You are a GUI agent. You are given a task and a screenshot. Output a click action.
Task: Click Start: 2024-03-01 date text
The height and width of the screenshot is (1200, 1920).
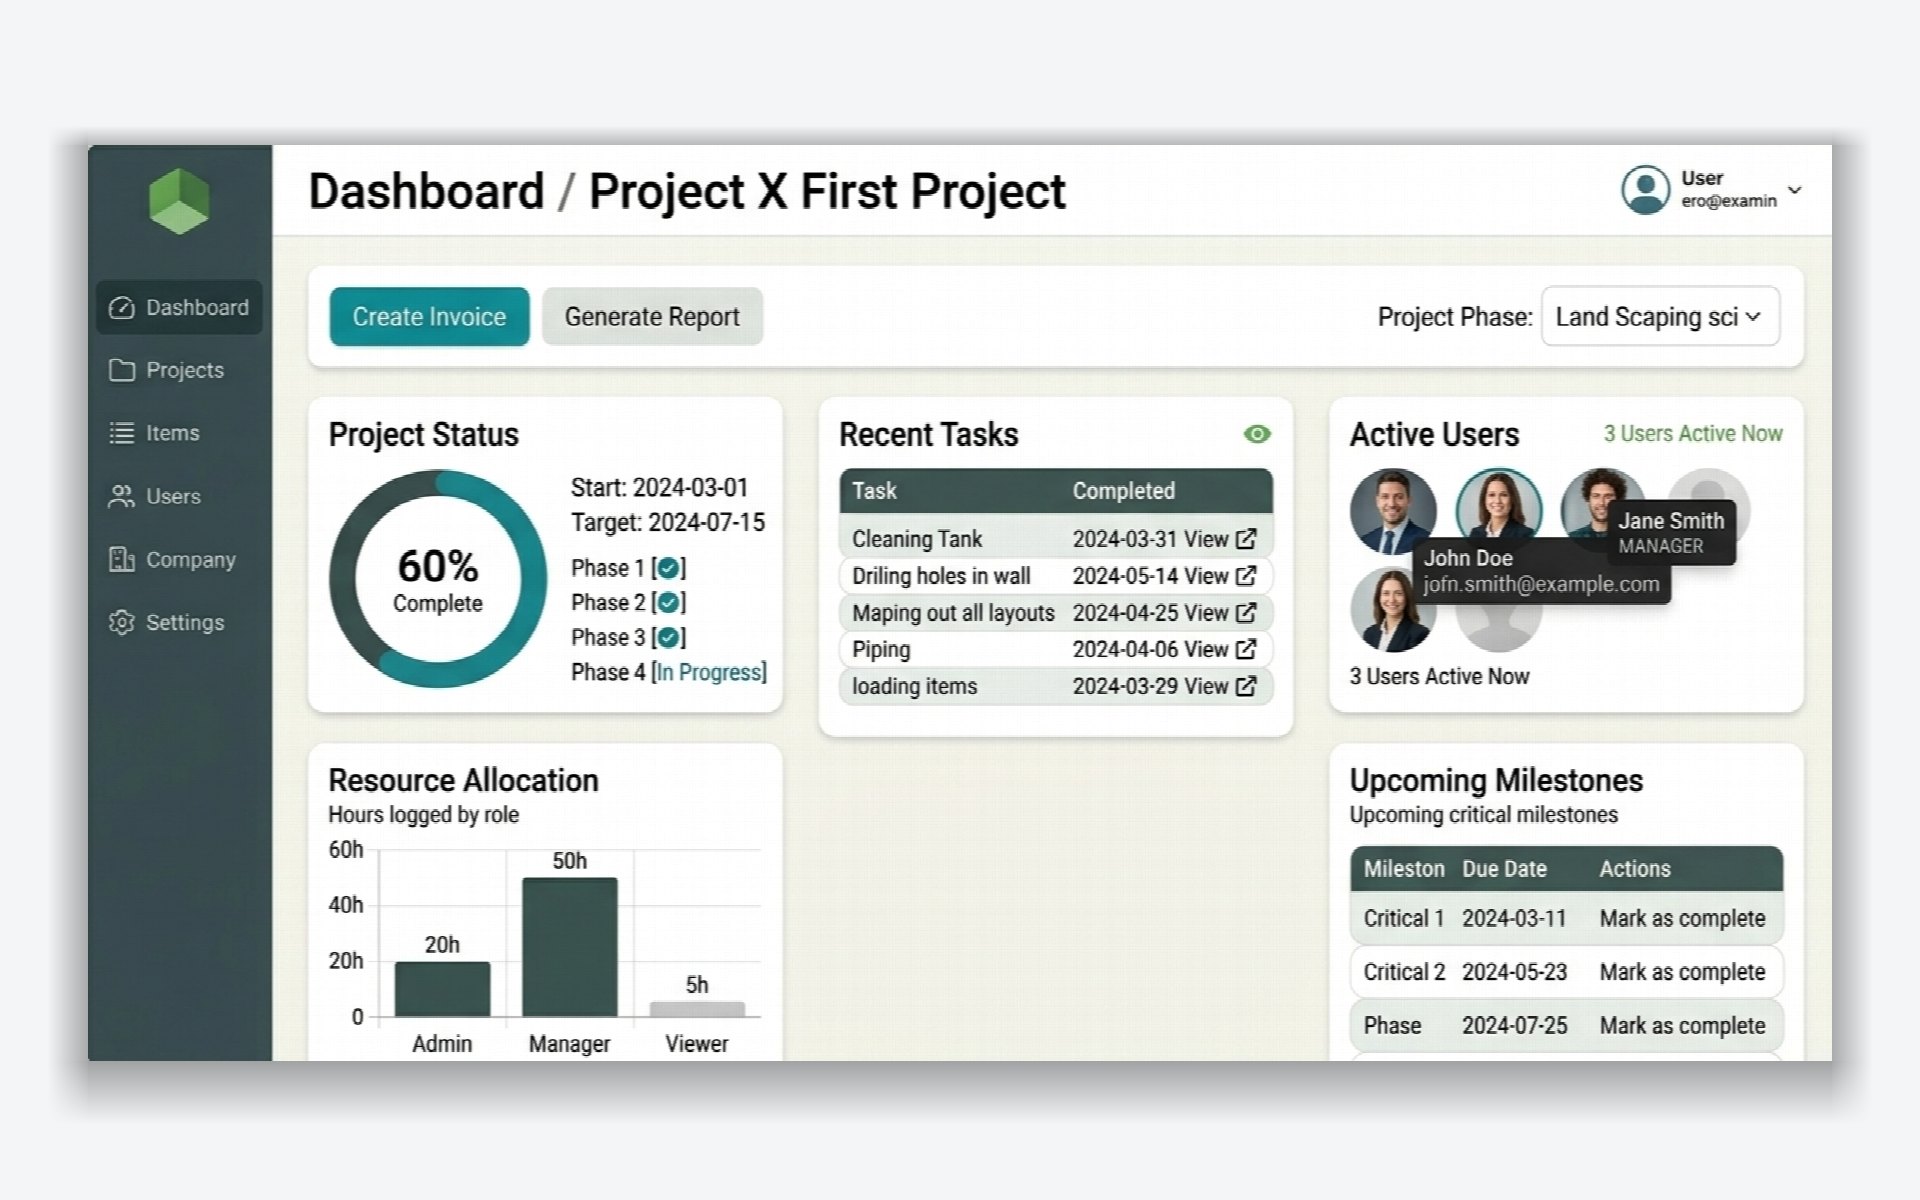tap(659, 488)
